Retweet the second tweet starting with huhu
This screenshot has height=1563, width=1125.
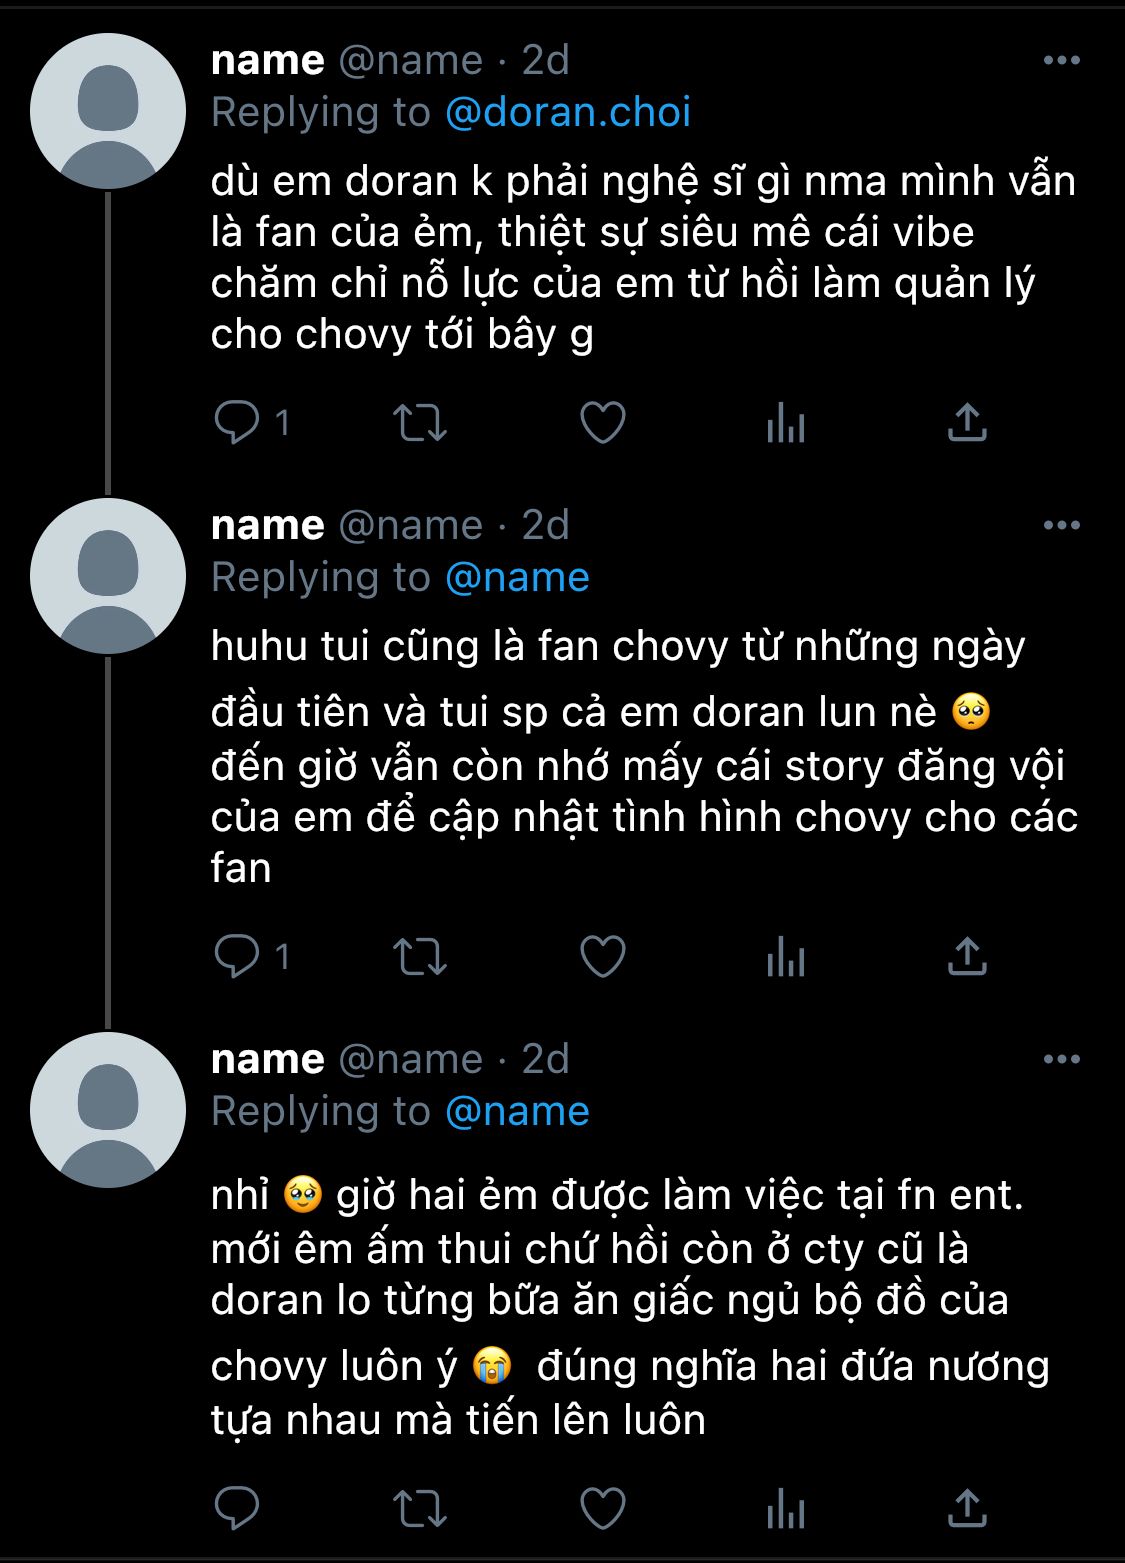[x=419, y=956]
